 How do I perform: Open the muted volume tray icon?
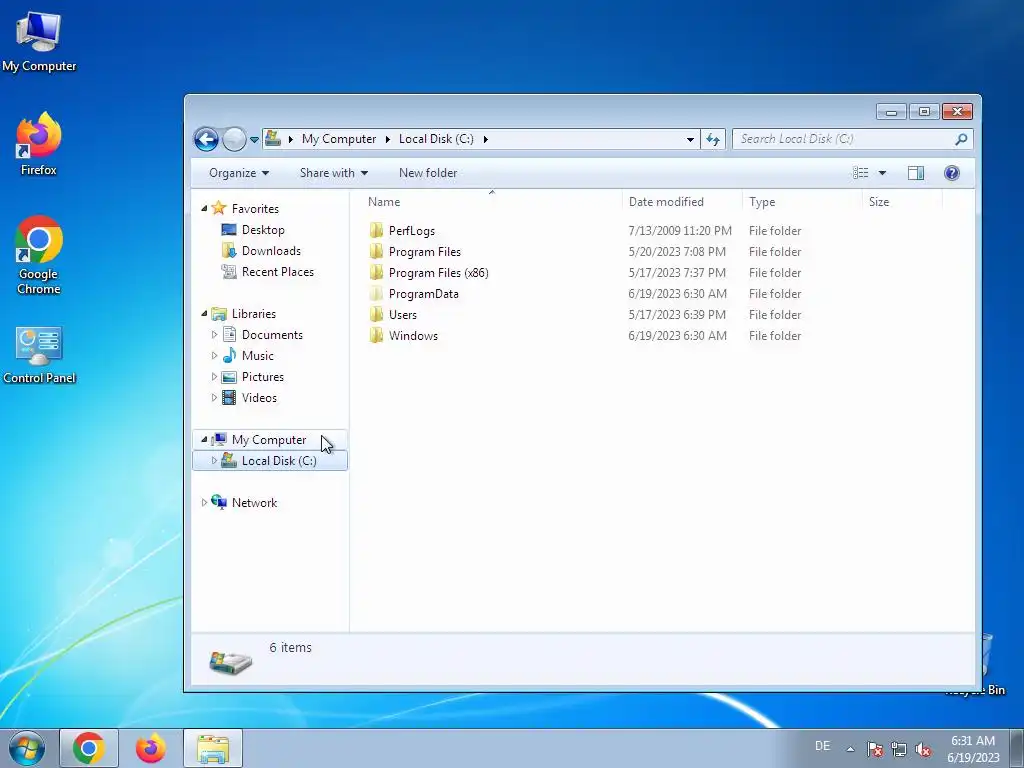tap(923, 749)
